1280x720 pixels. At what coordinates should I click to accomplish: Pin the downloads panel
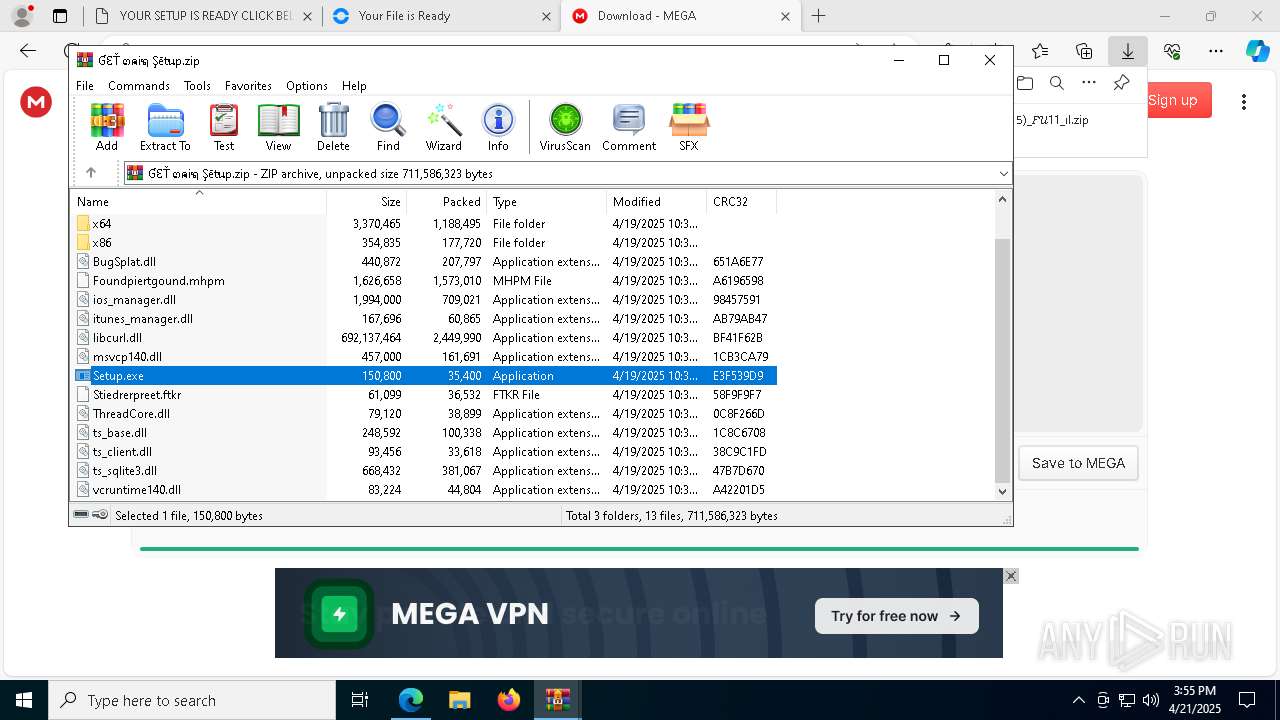click(x=1121, y=83)
